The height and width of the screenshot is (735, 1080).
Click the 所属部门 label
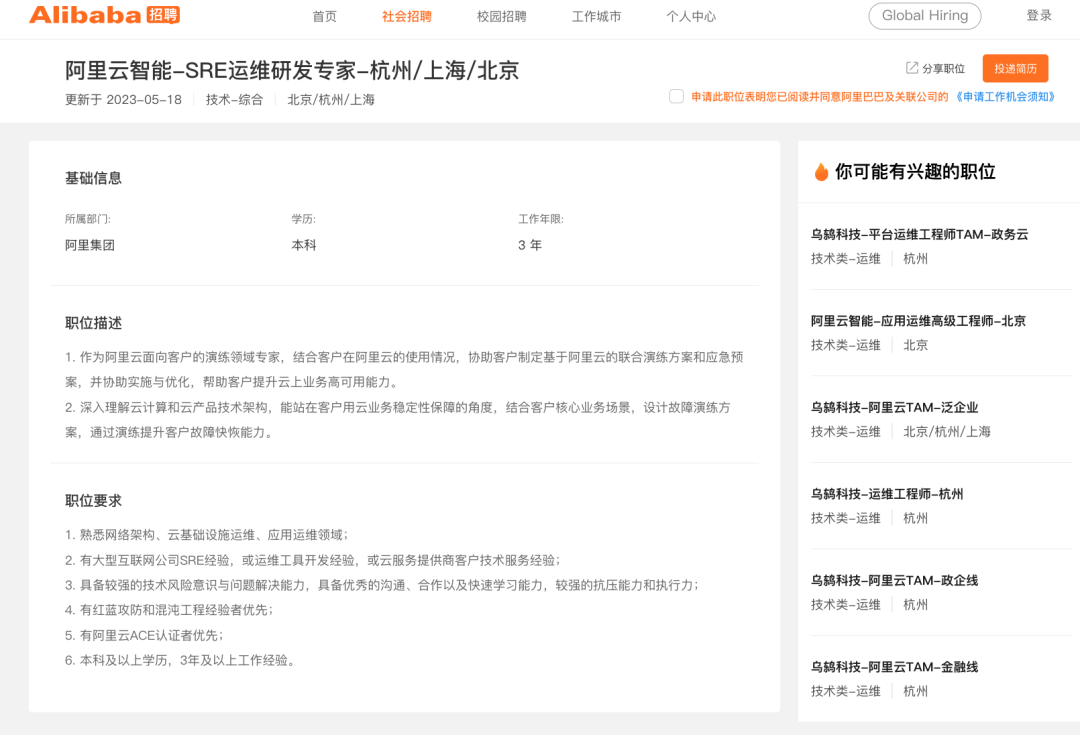[87, 219]
